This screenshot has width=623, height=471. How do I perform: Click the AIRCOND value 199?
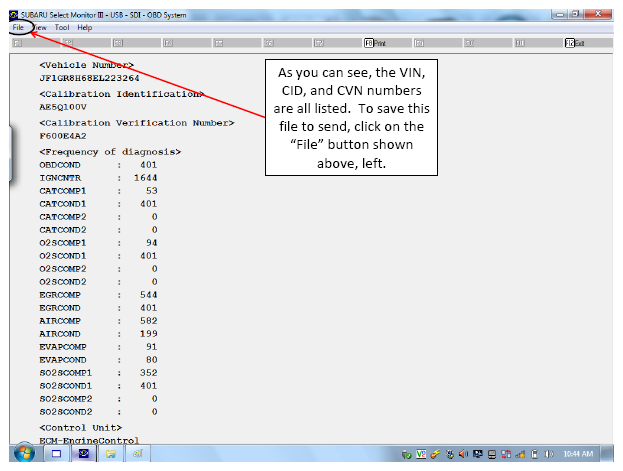[x=149, y=334]
